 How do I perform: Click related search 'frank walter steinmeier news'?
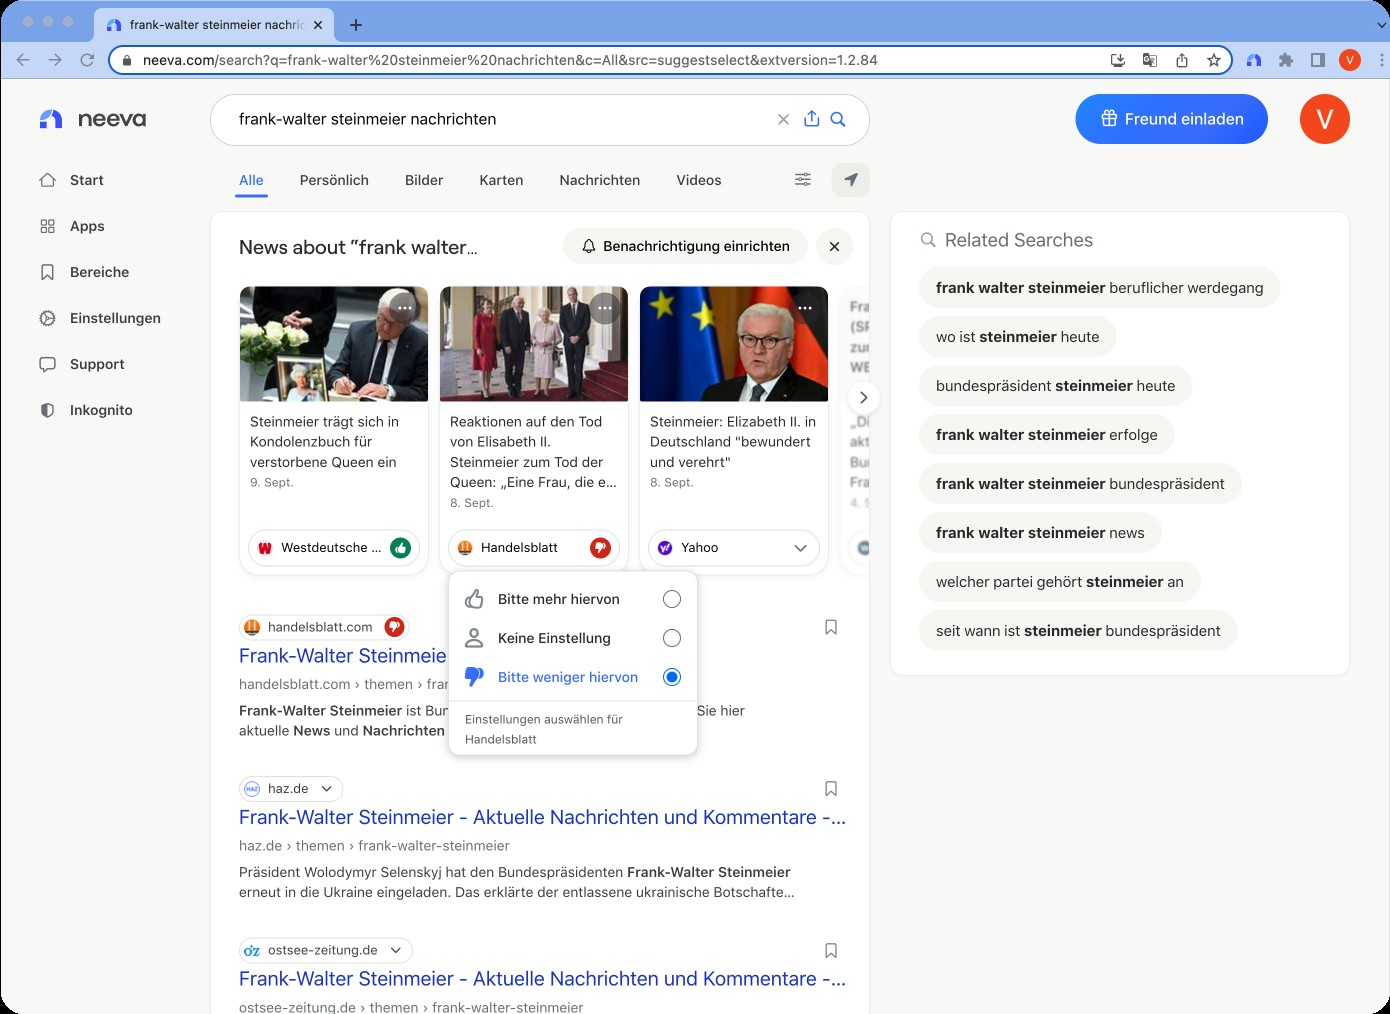coord(1040,533)
